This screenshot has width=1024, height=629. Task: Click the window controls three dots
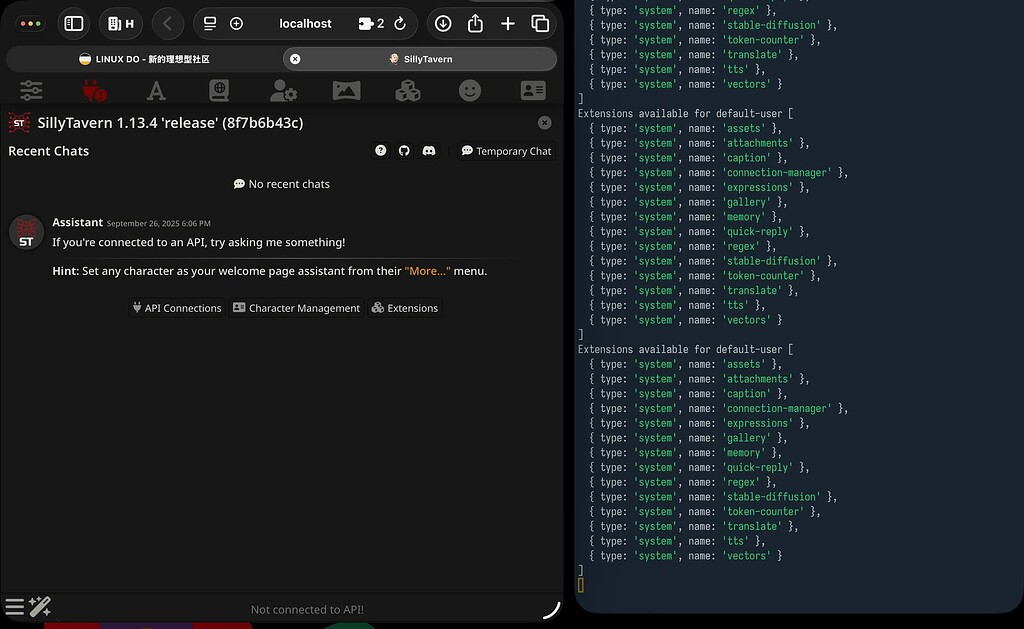[x=31, y=24]
